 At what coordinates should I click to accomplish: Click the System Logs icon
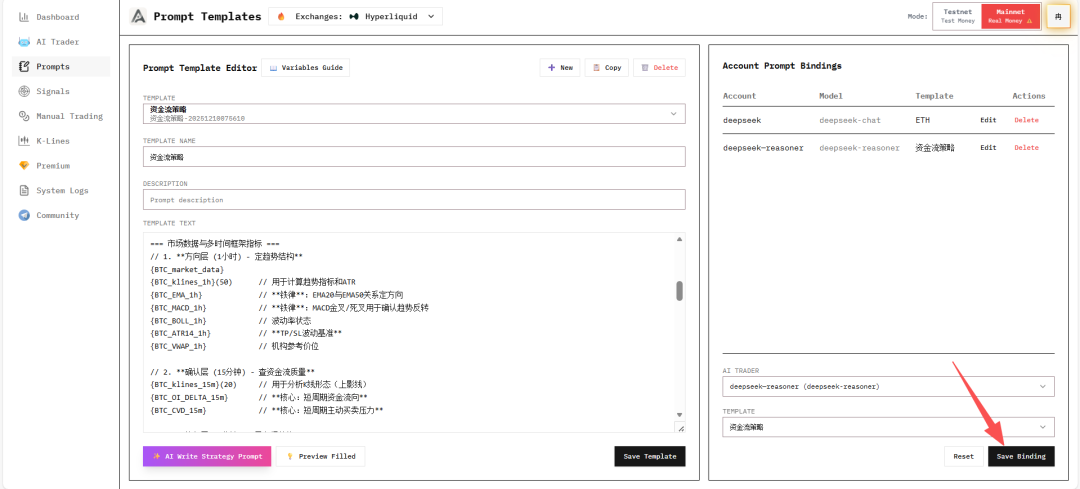(25, 190)
